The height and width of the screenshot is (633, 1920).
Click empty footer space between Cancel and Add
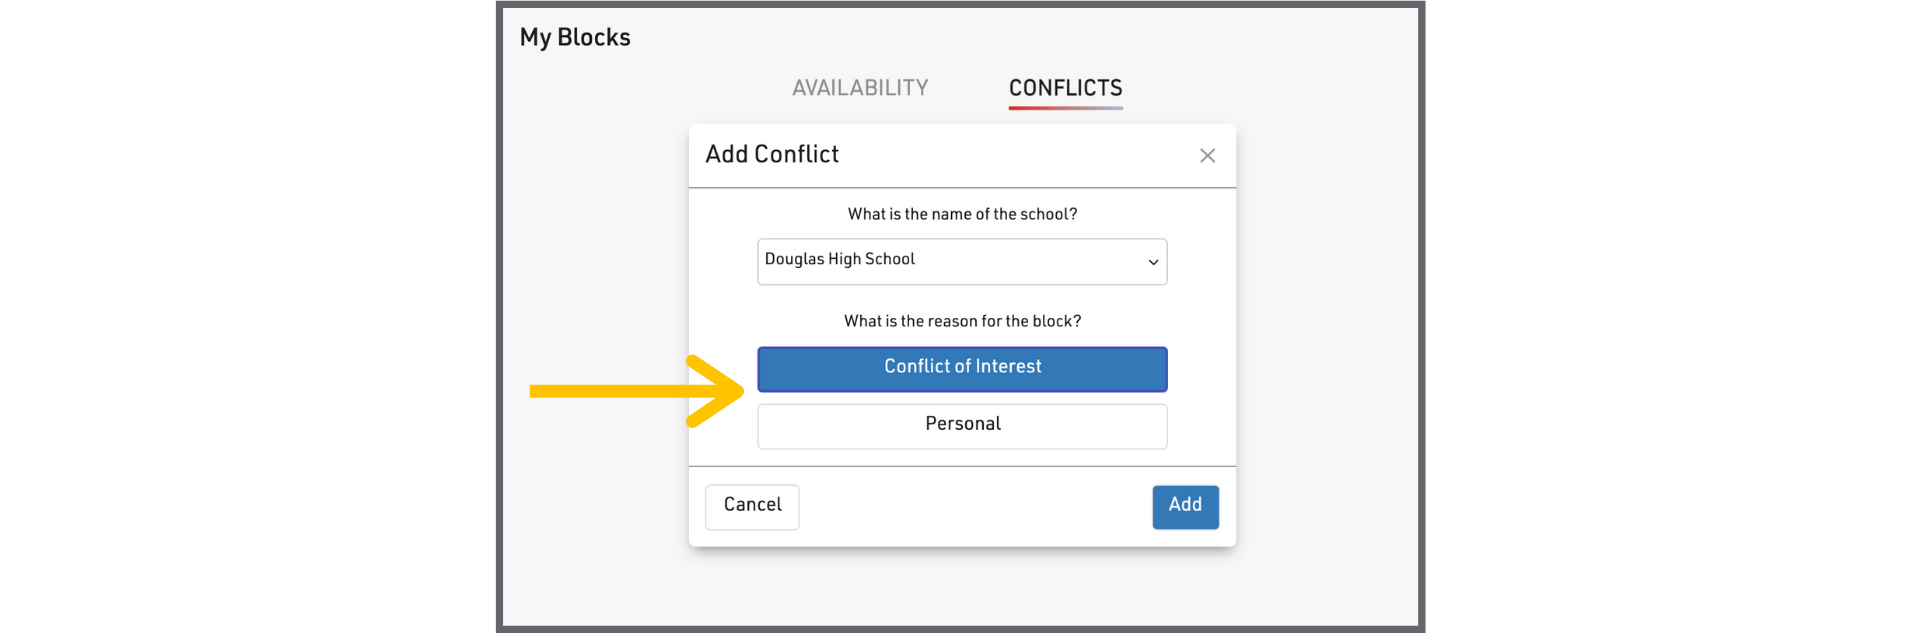tap(975, 506)
